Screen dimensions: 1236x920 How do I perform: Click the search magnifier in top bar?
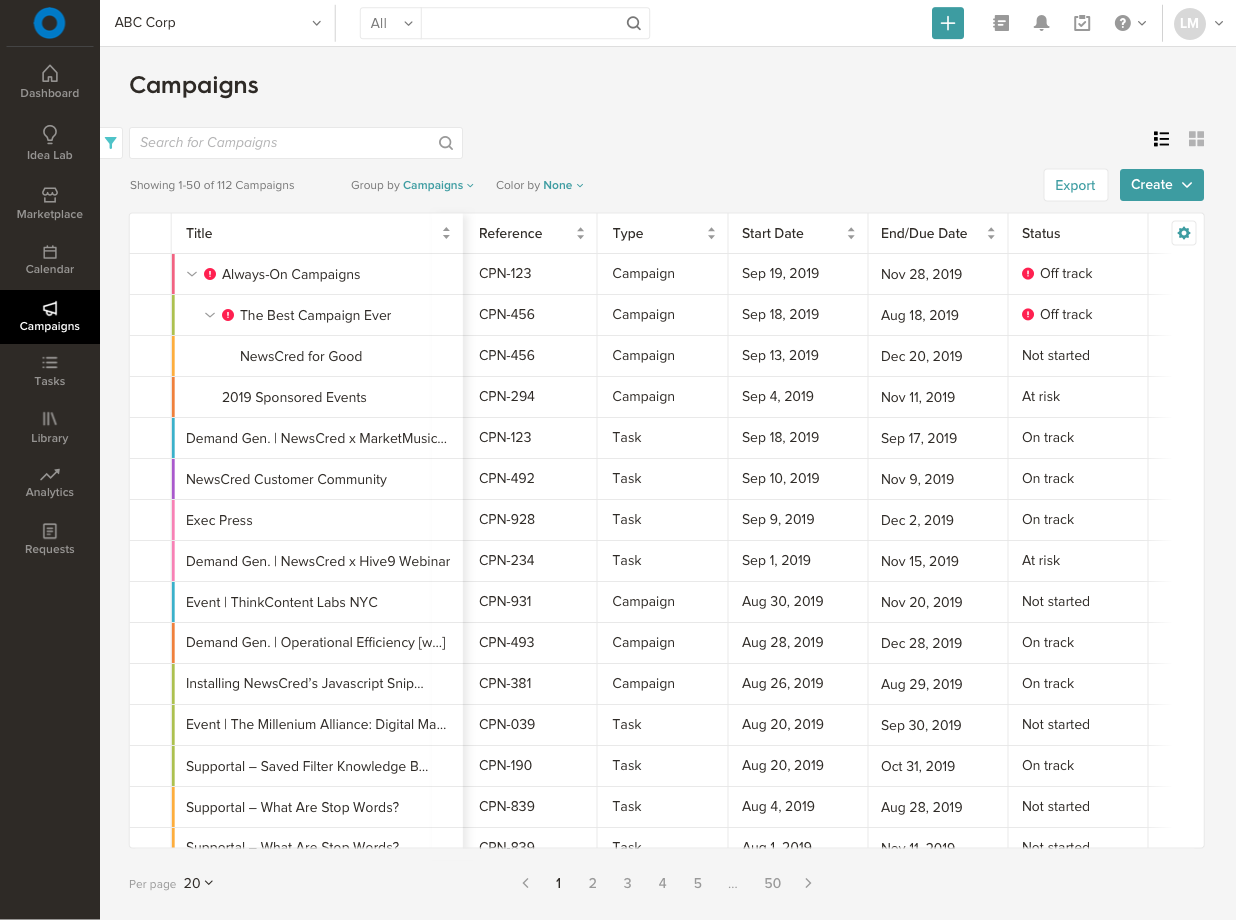pyautogui.click(x=634, y=23)
